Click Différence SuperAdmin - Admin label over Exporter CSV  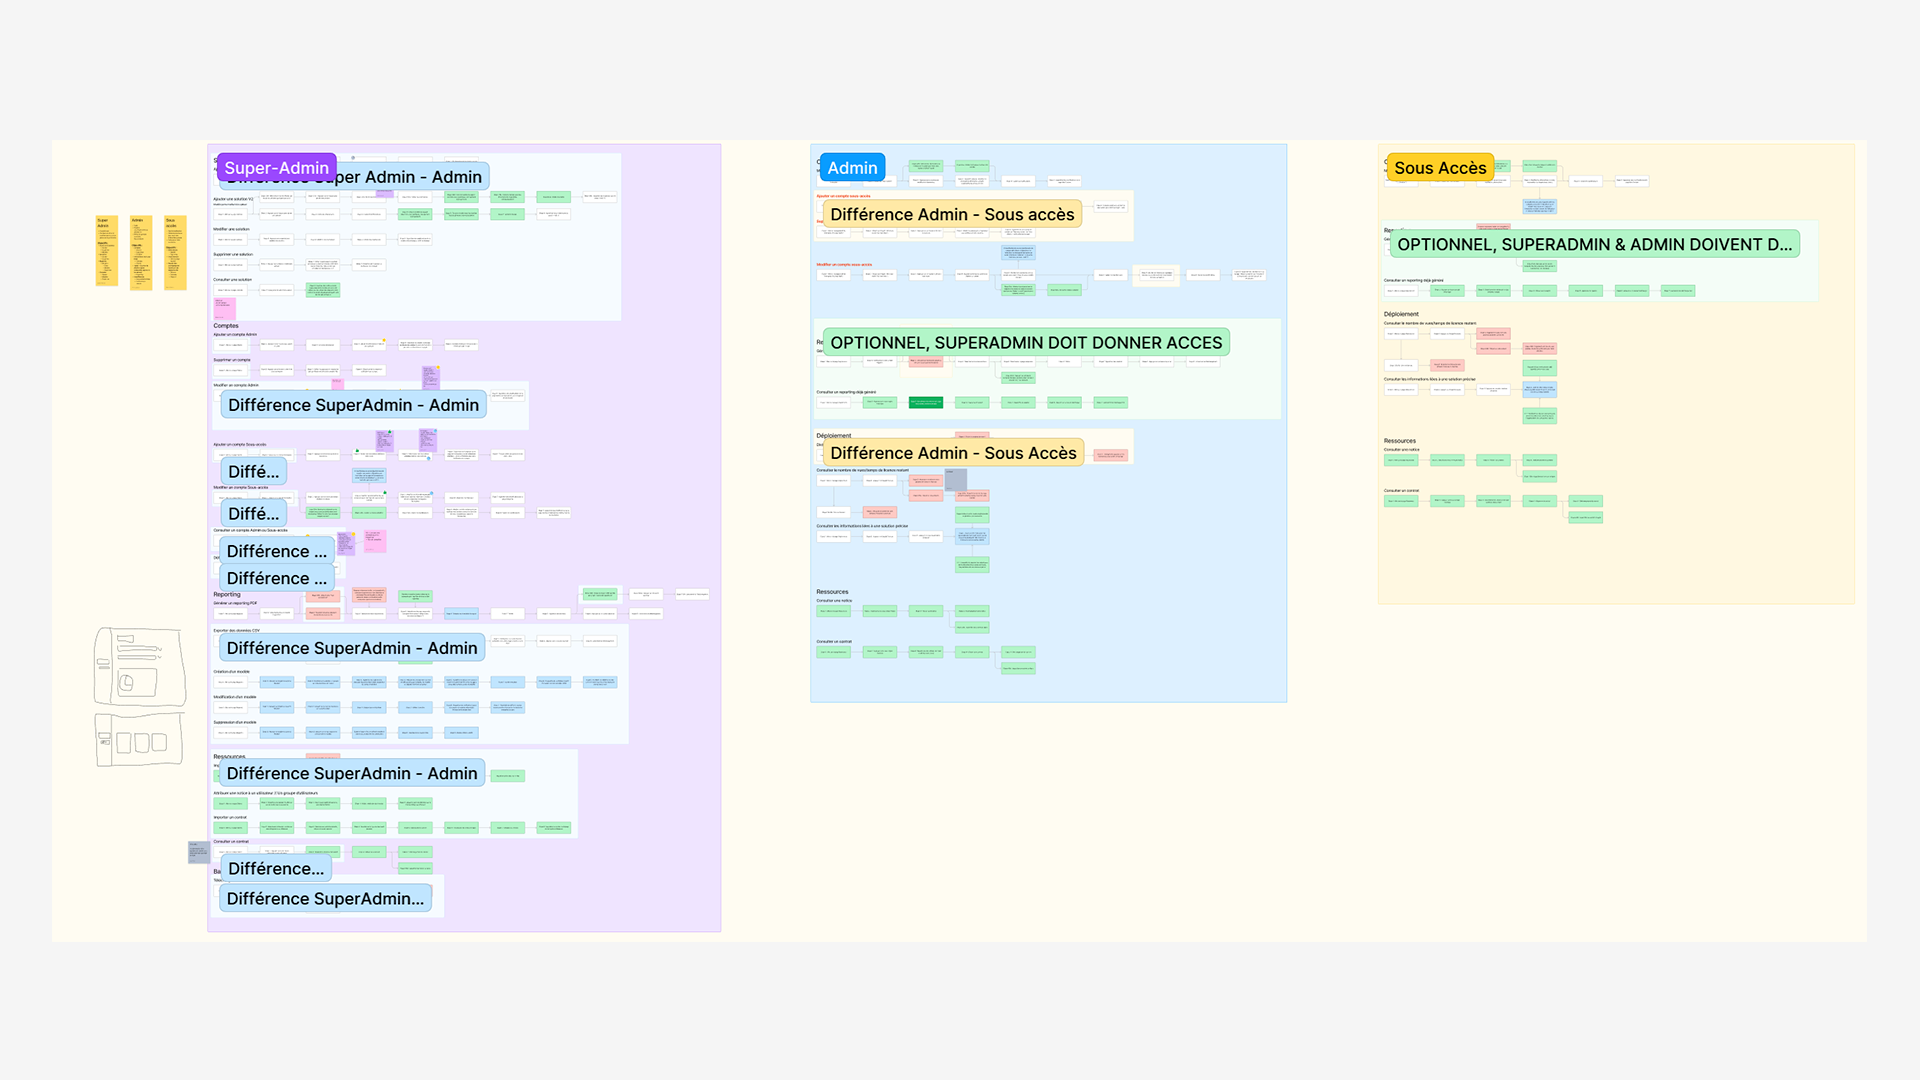[x=351, y=648]
